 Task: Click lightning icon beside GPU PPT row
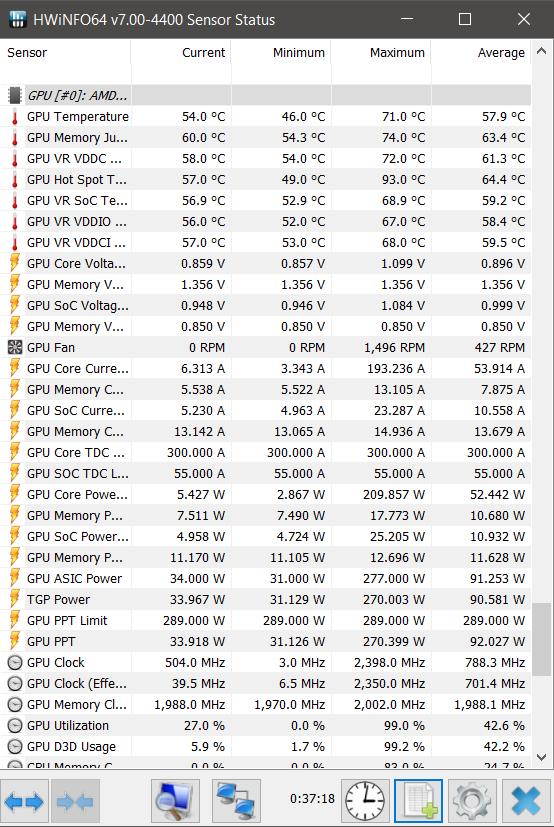(x=15, y=642)
